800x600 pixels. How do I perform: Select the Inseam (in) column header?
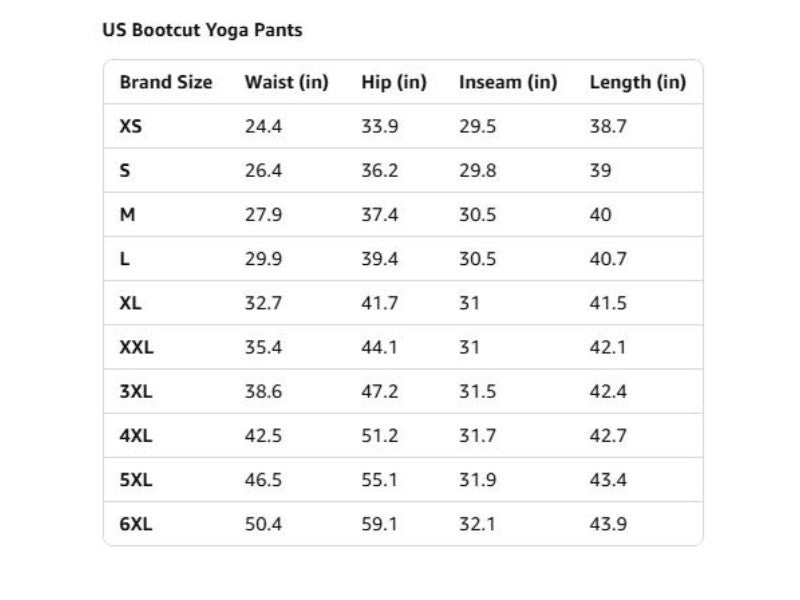pyautogui.click(x=508, y=82)
